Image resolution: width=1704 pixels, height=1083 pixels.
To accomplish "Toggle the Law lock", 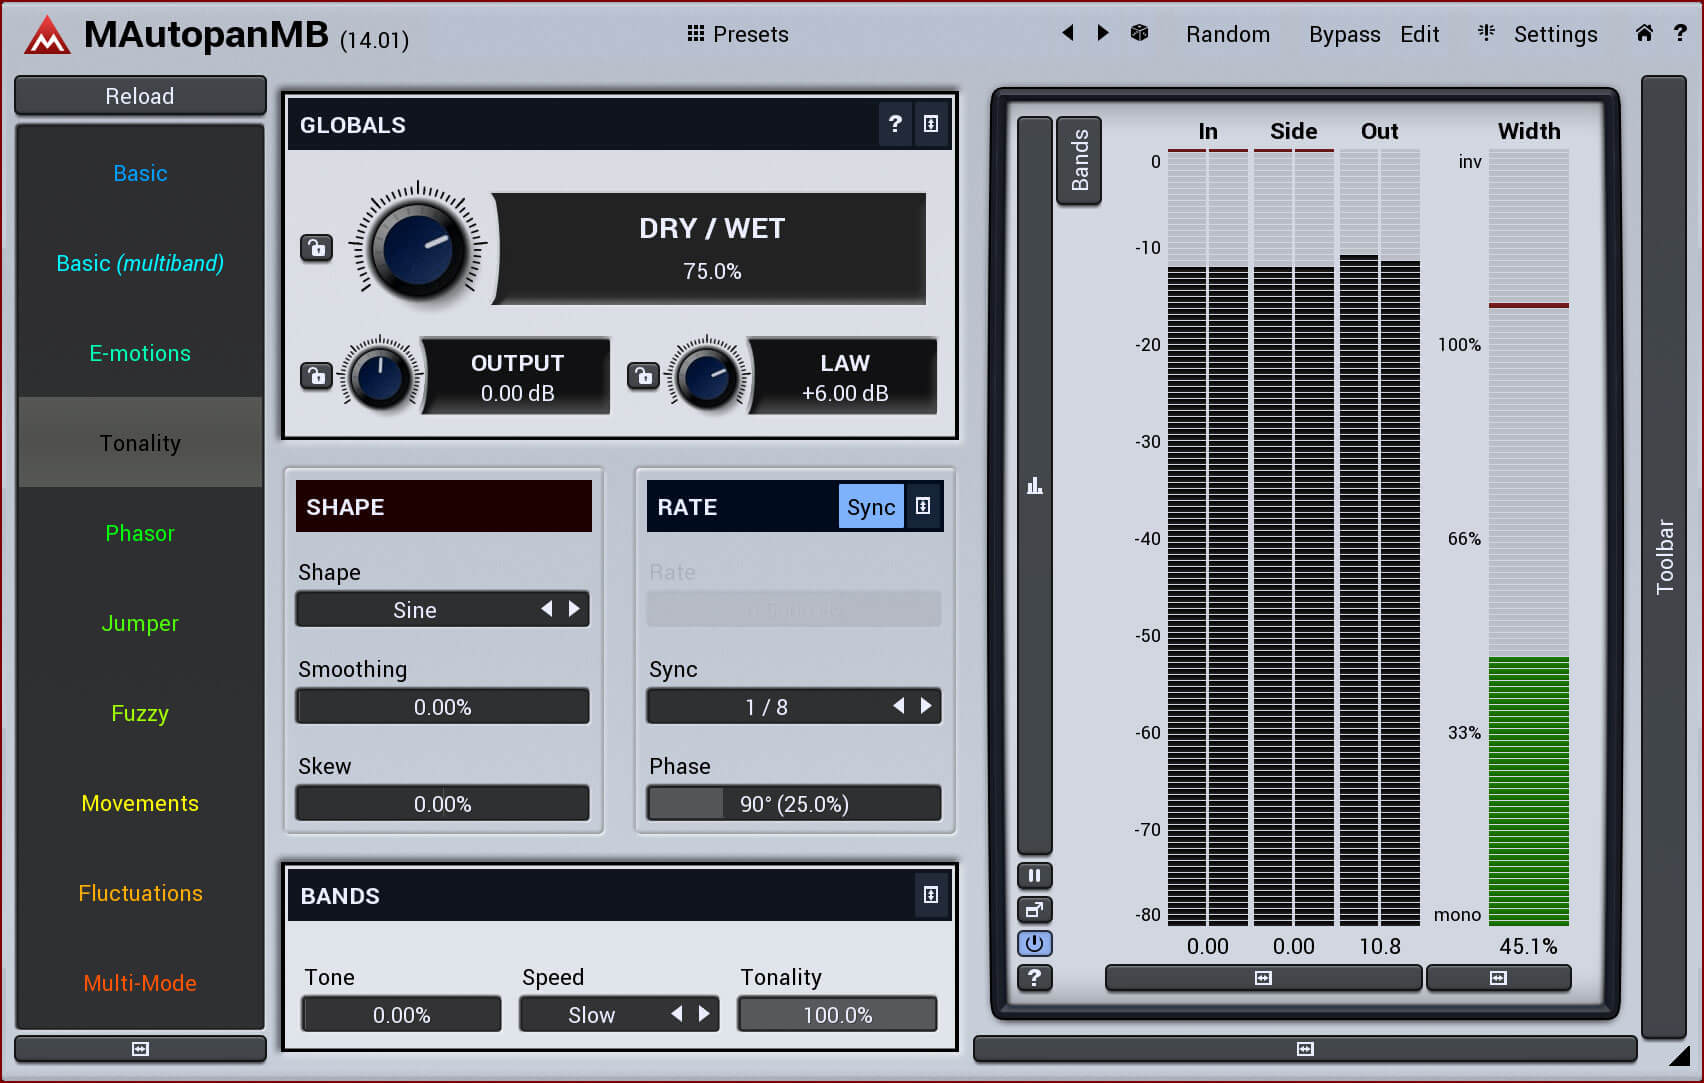I will click(644, 376).
